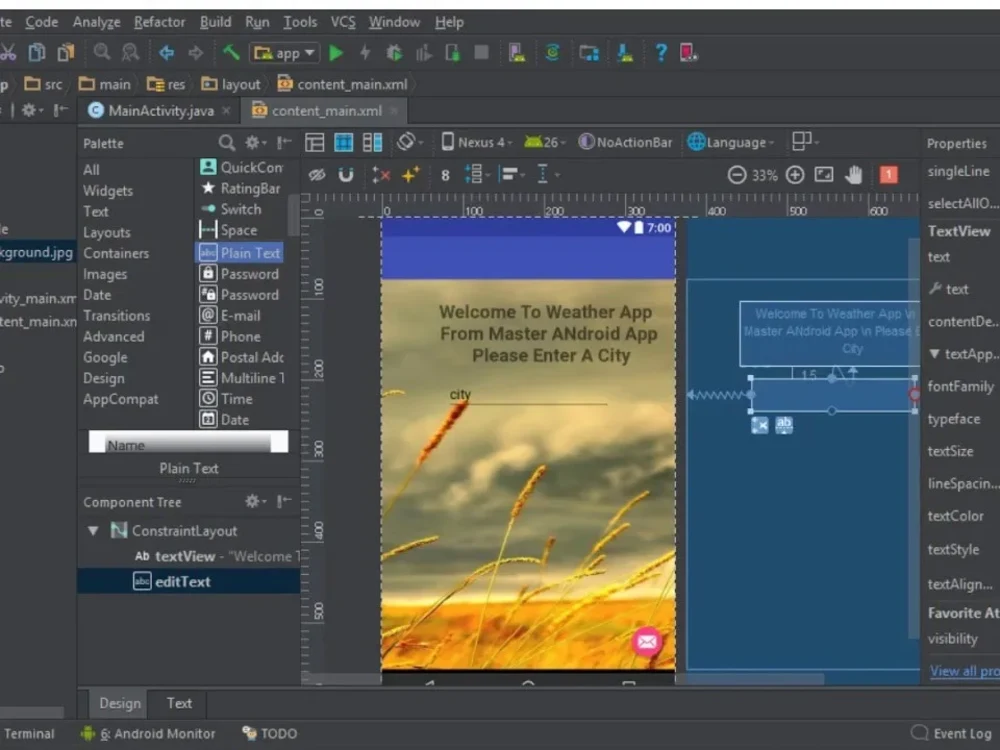Image resolution: width=1000 pixels, height=750 pixels.
Task: Open the Refactor menu
Action: tap(159, 21)
